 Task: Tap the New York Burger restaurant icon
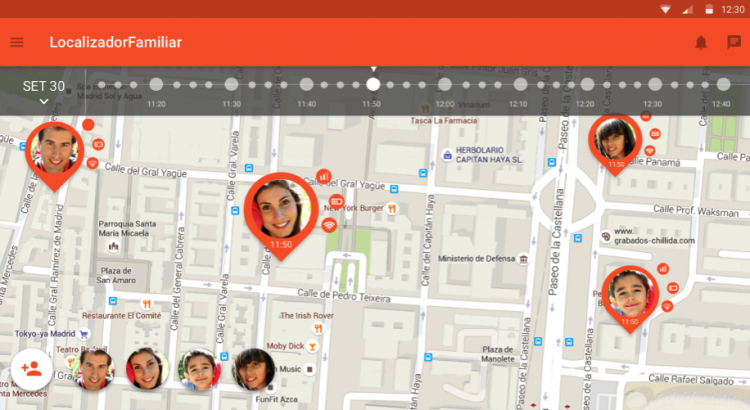[x=392, y=209]
